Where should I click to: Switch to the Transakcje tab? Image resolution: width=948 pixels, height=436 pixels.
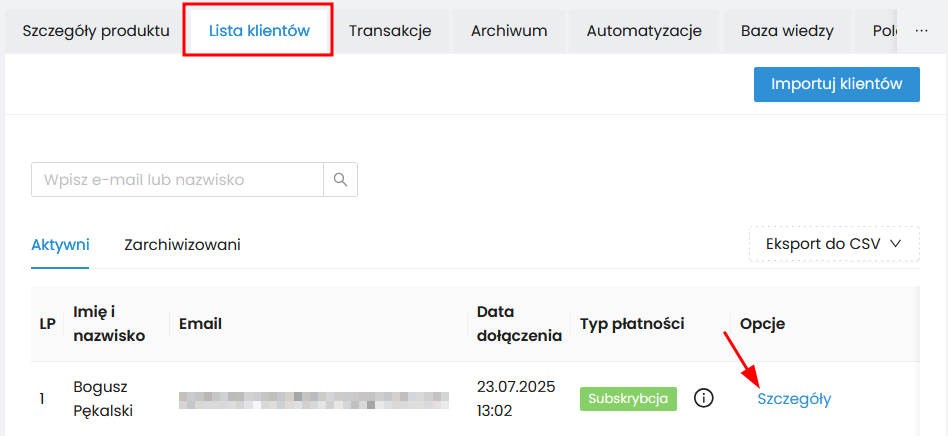[x=390, y=31]
